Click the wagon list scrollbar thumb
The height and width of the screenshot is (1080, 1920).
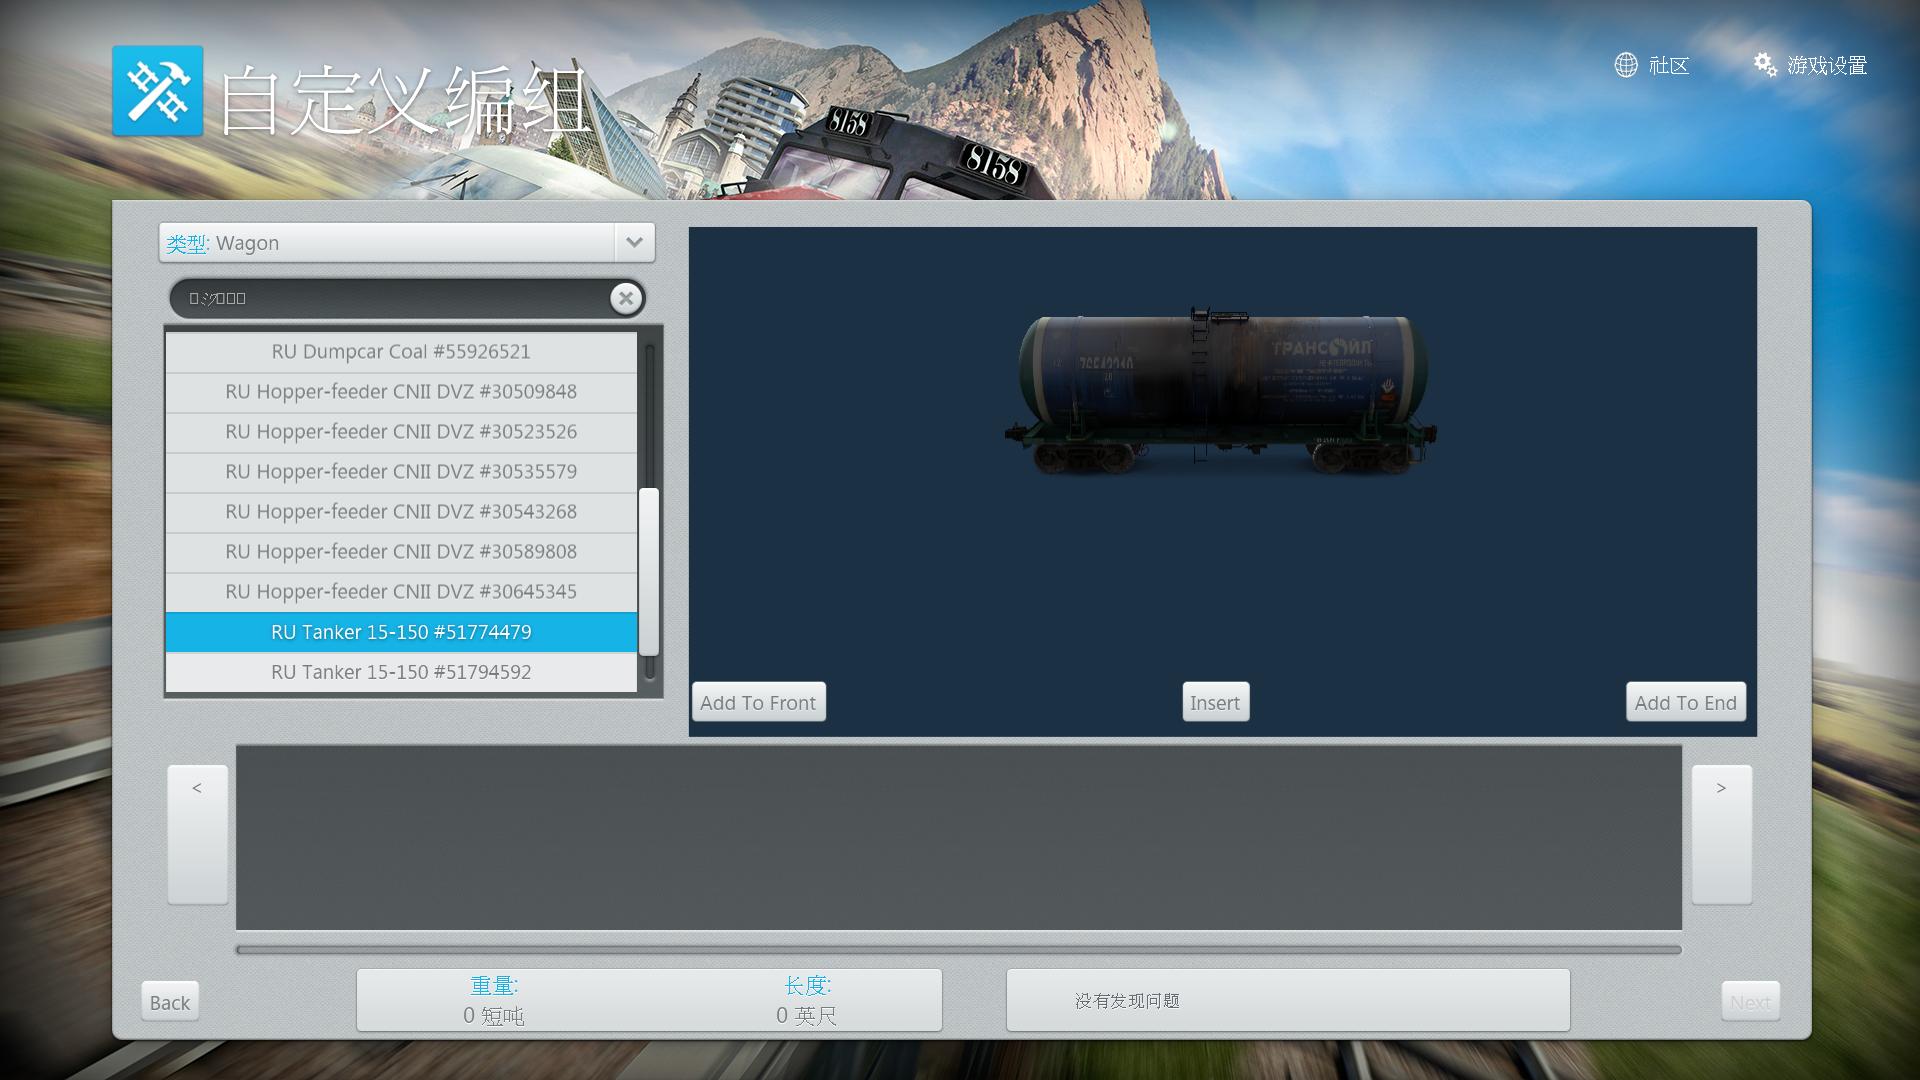tap(649, 570)
